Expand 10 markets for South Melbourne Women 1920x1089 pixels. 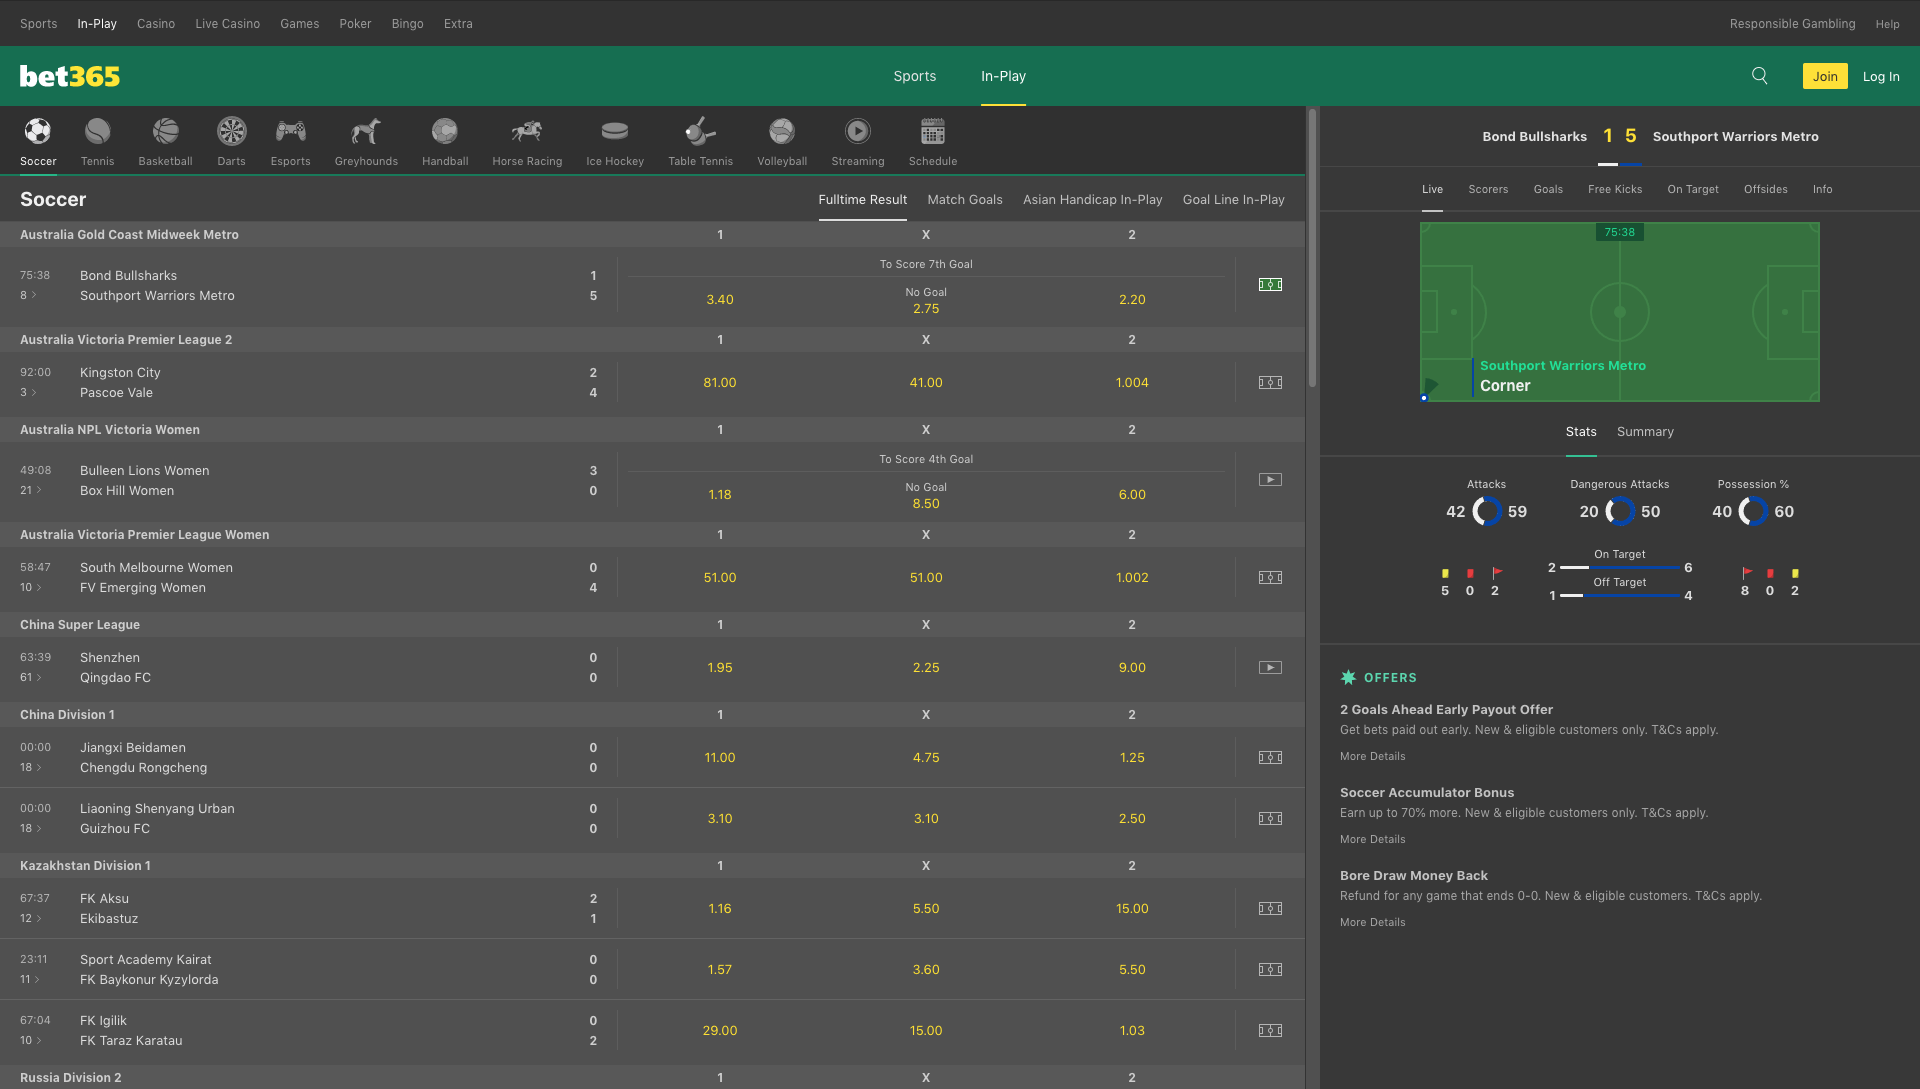(31, 587)
